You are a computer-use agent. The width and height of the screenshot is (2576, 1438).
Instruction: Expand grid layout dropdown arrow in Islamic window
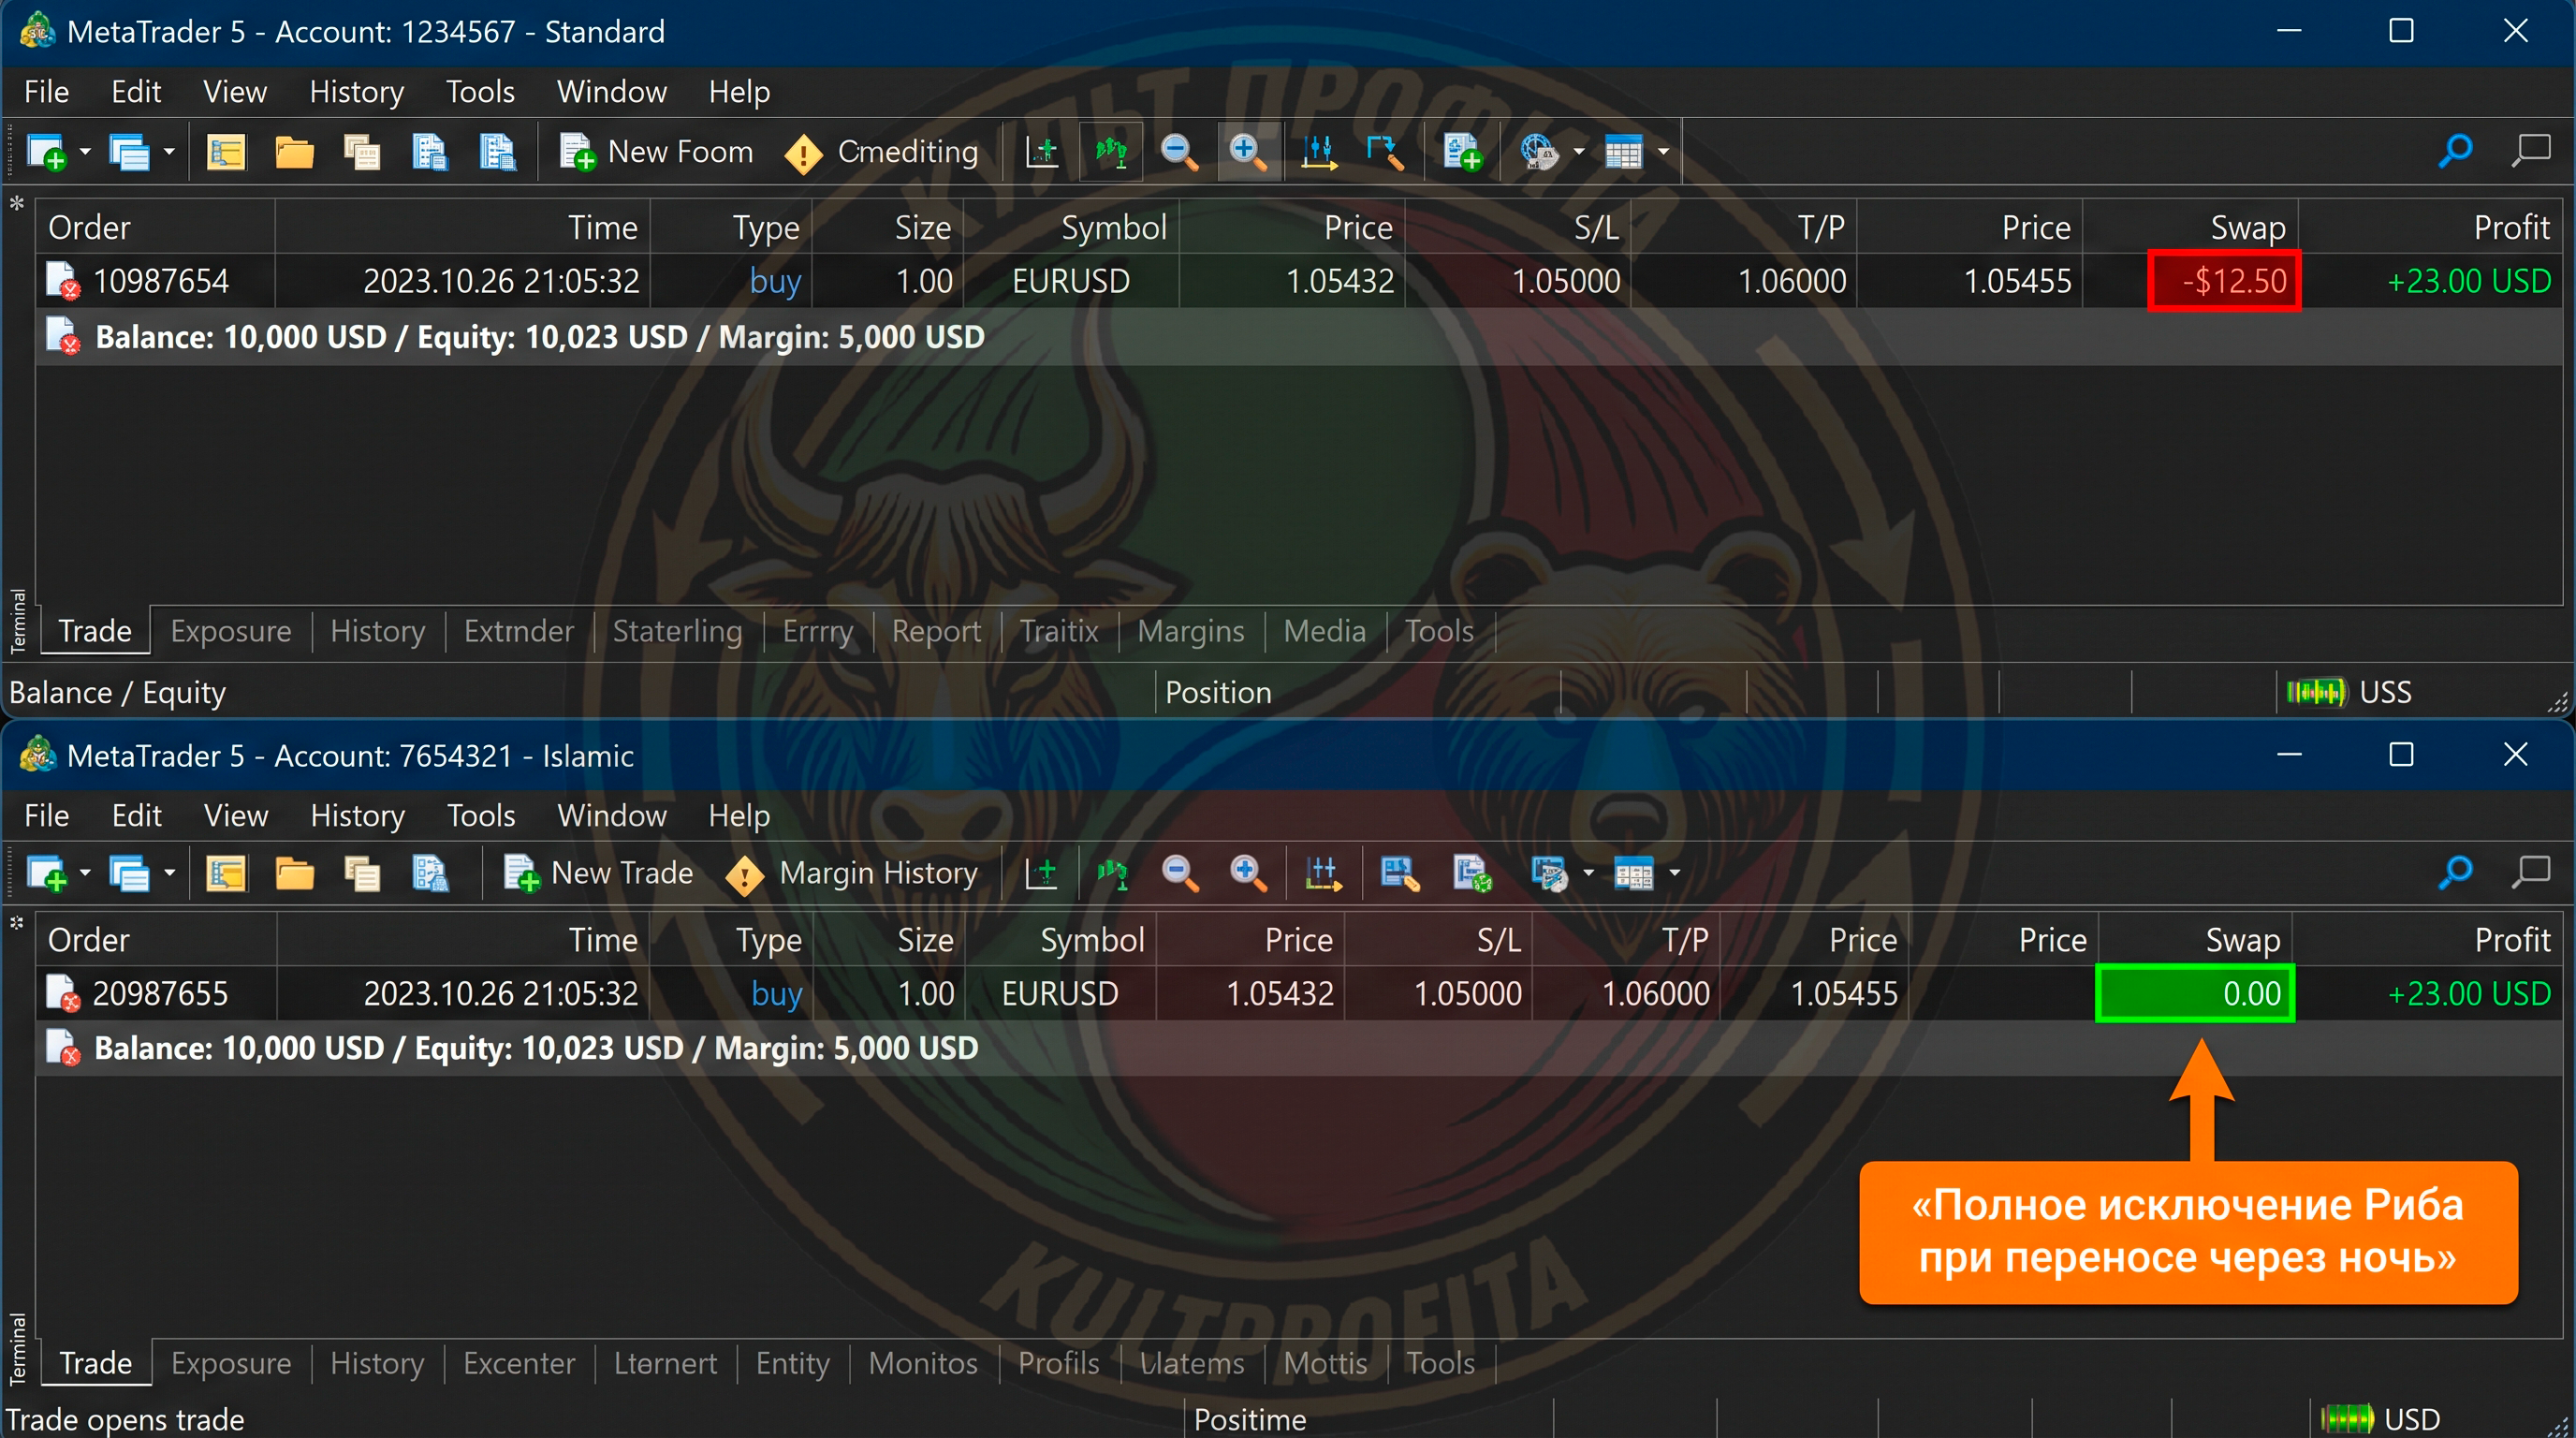[x=1674, y=874]
